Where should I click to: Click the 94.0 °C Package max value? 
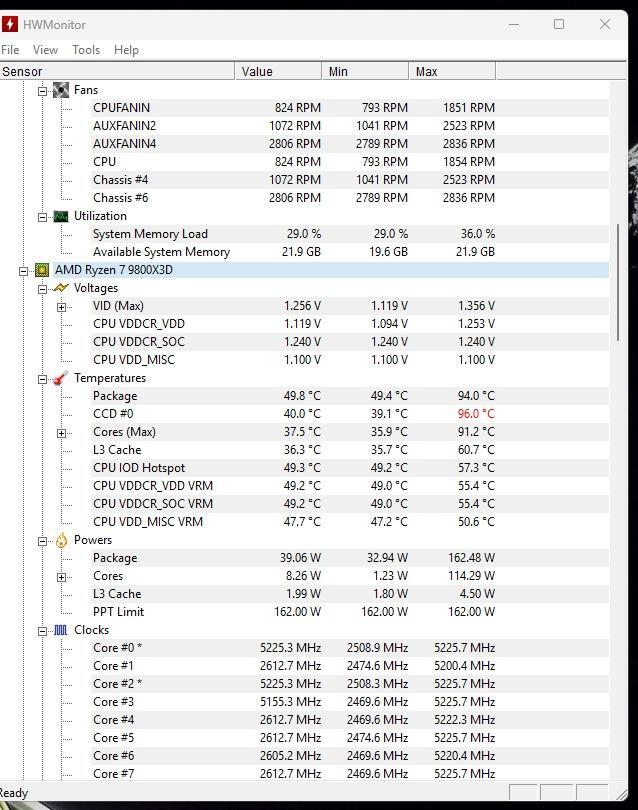(476, 396)
